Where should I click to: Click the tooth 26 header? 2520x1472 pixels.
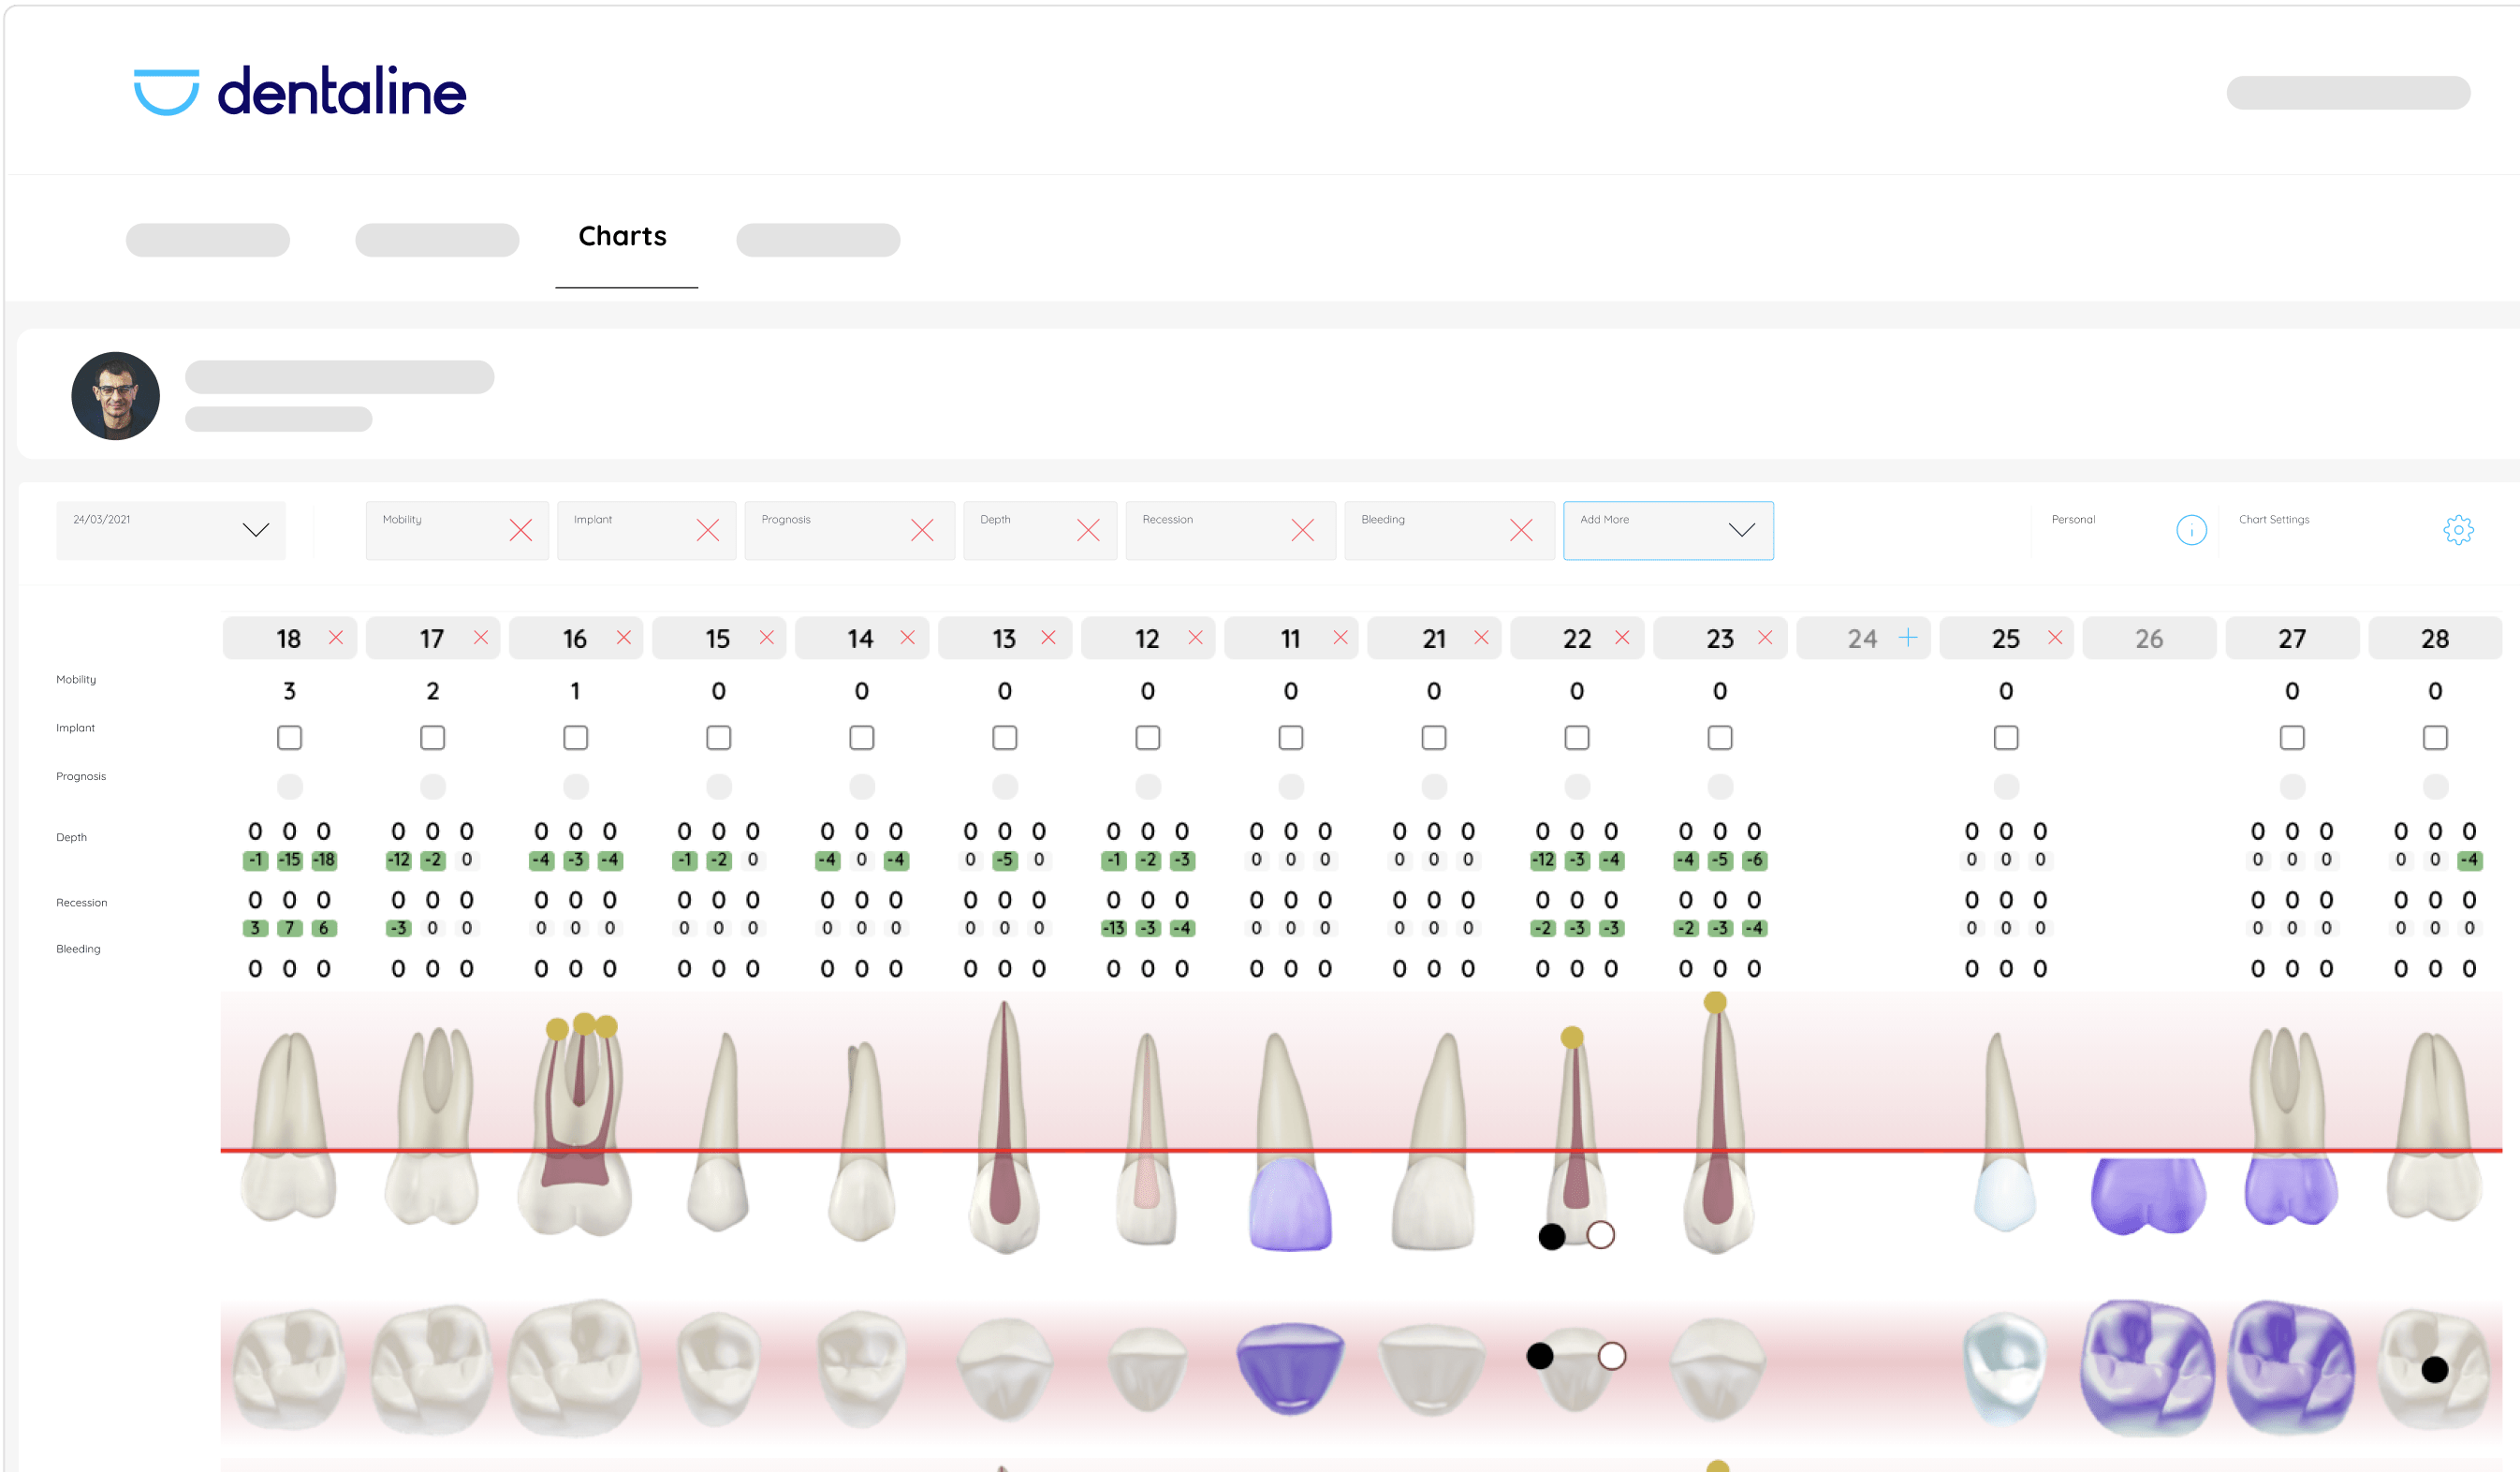pyautogui.click(x=2148, y=639)
